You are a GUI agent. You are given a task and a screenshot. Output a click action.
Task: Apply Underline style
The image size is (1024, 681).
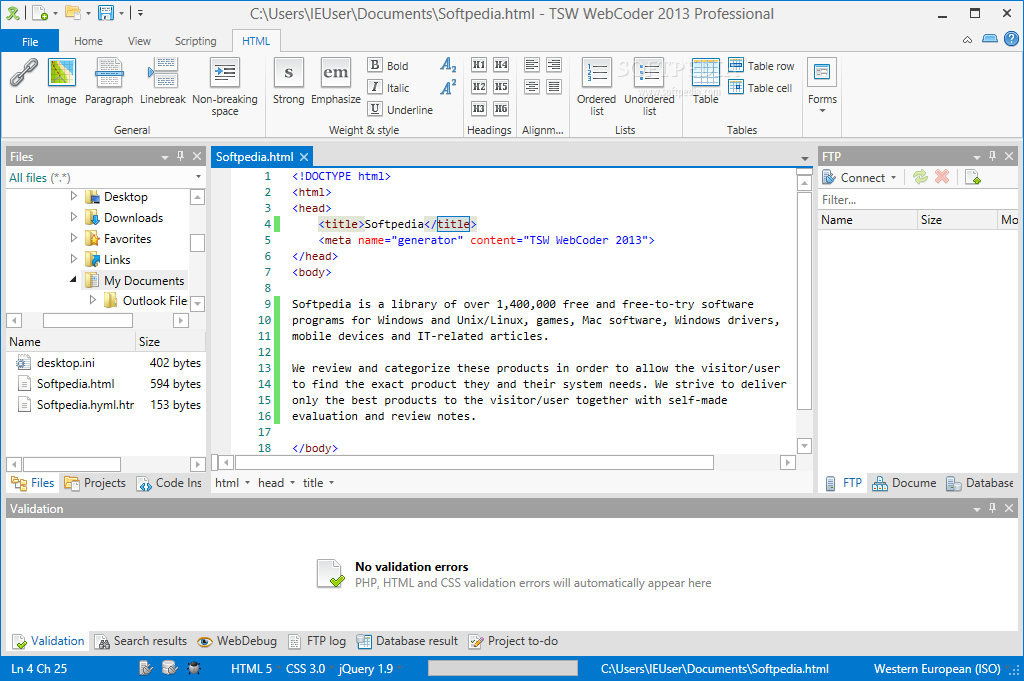tap(400, 109)
